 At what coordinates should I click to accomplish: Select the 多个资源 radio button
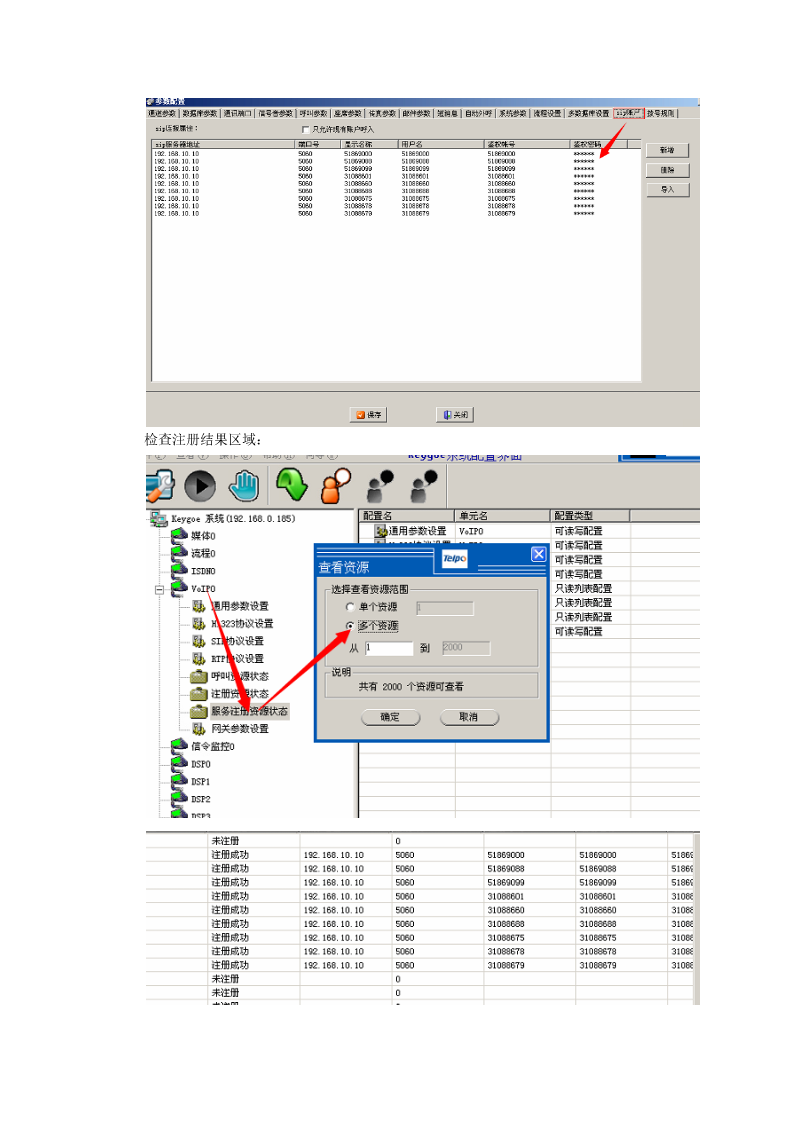coord(350,625)
